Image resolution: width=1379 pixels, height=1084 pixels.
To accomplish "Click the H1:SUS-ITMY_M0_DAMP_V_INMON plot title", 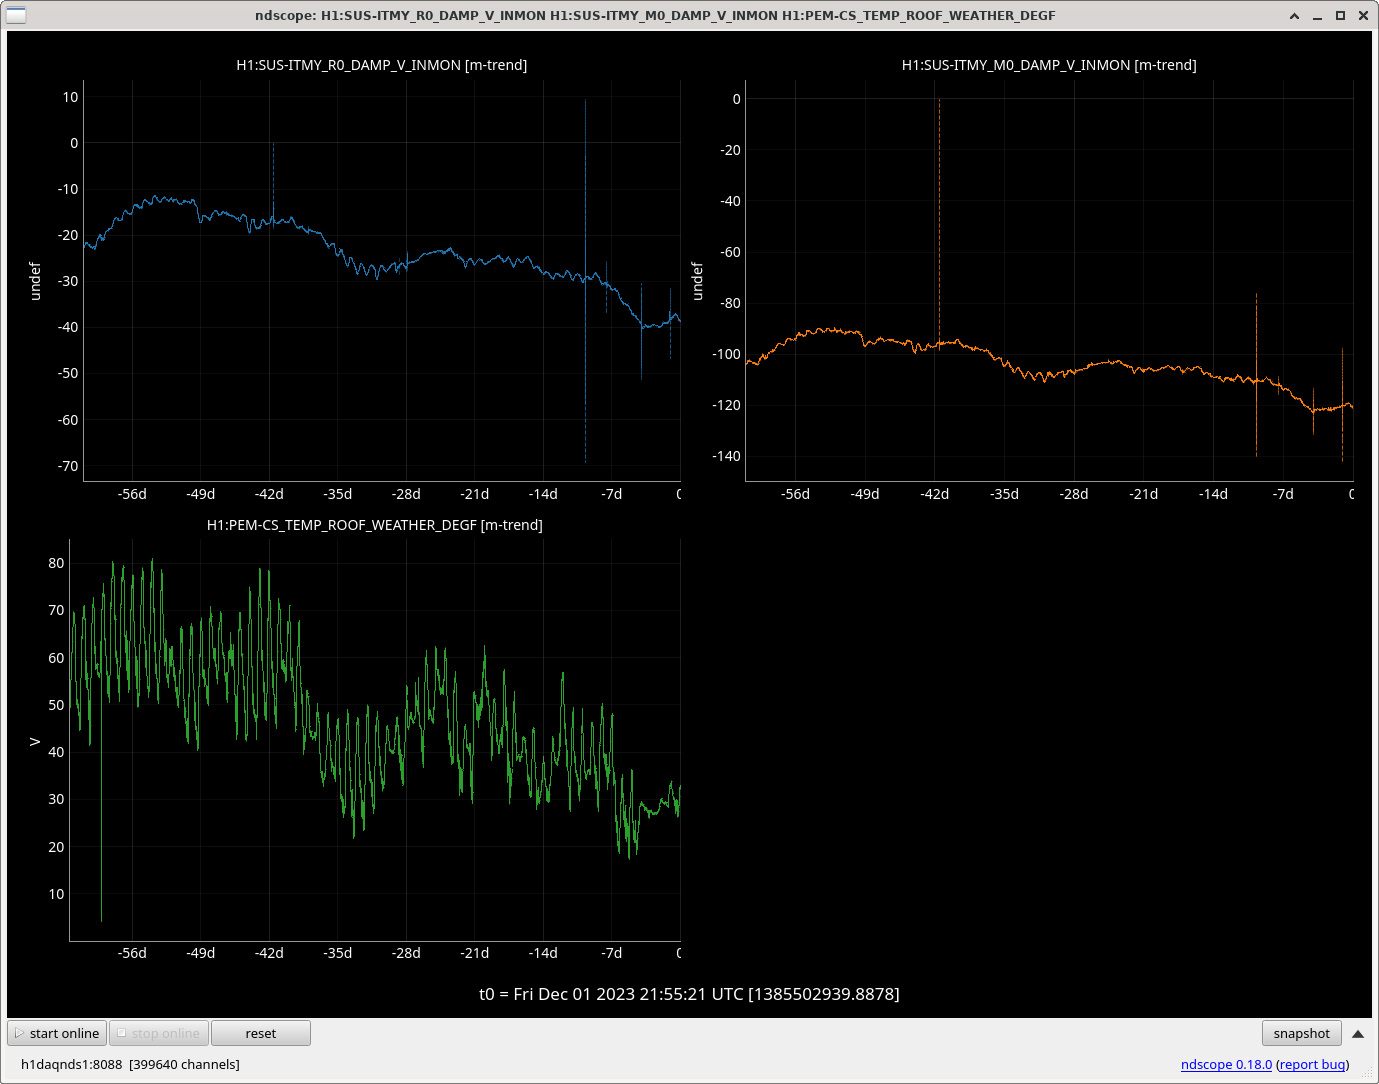I will pyautogui.click(x=1049, y=65).
